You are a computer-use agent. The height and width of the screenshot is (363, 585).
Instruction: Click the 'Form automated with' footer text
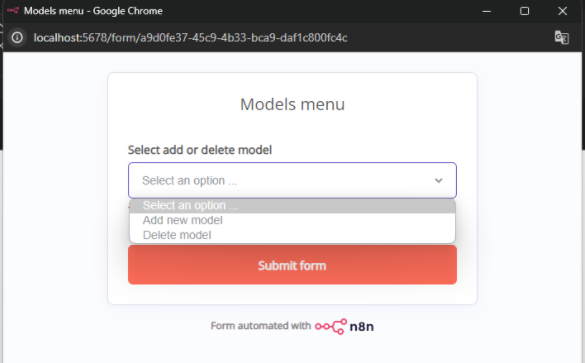point(260,326)
